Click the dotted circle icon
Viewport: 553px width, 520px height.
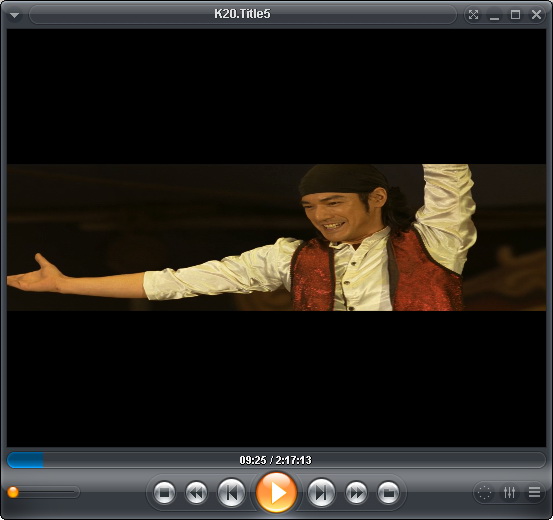tap(484, 492)
